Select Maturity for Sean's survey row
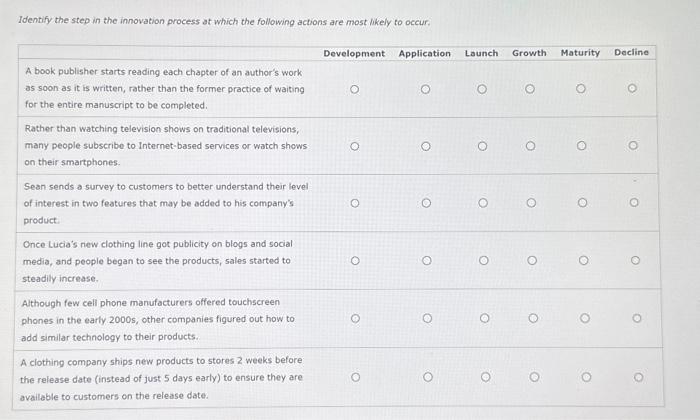The width and height of the screenshot is (700, 420). pyautogui.click(x=582, y=203)
